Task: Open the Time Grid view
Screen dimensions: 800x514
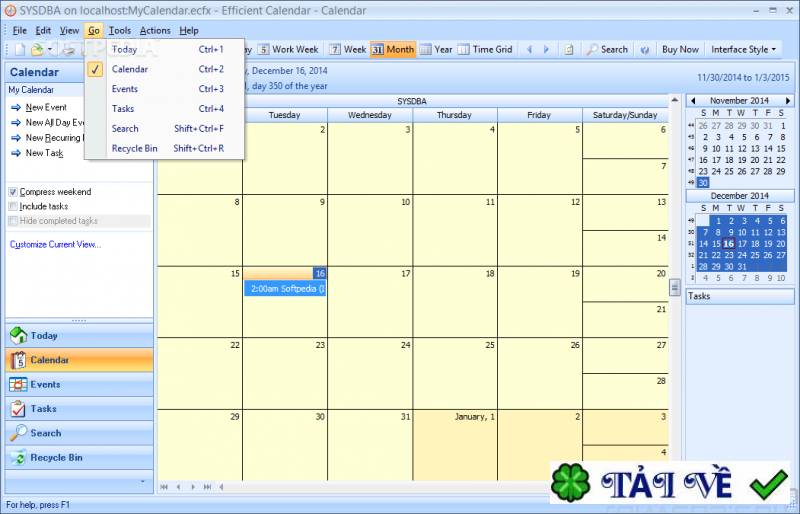Action: [x=485, y=50]
